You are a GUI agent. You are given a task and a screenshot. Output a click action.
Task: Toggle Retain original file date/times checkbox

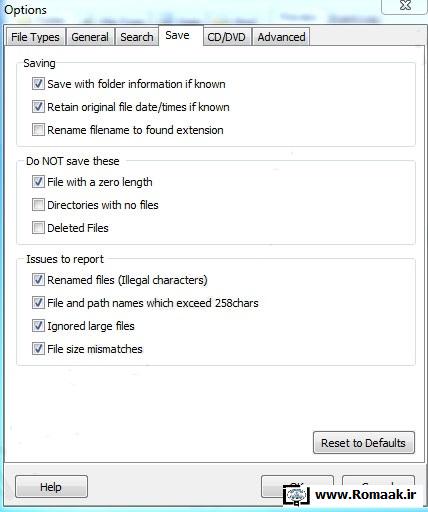[x=38, y=107]
